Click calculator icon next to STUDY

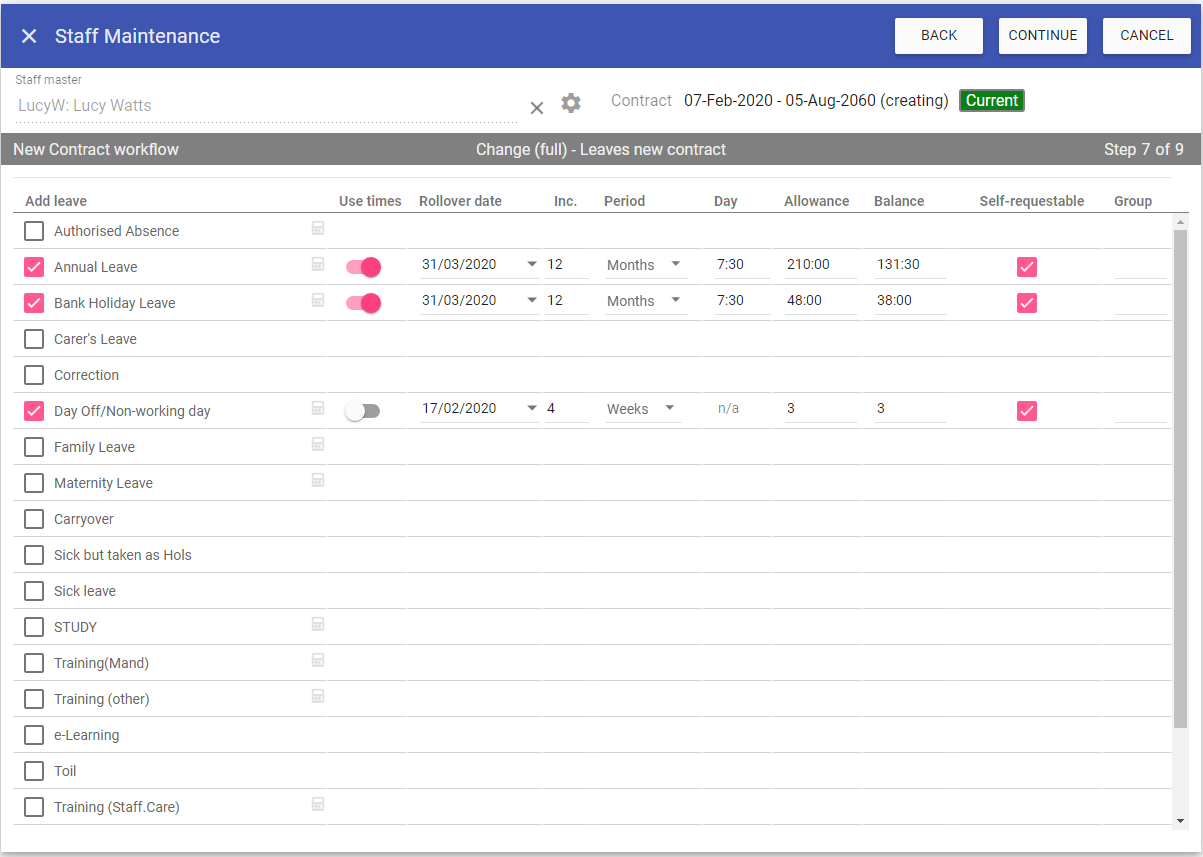point(318,624)
